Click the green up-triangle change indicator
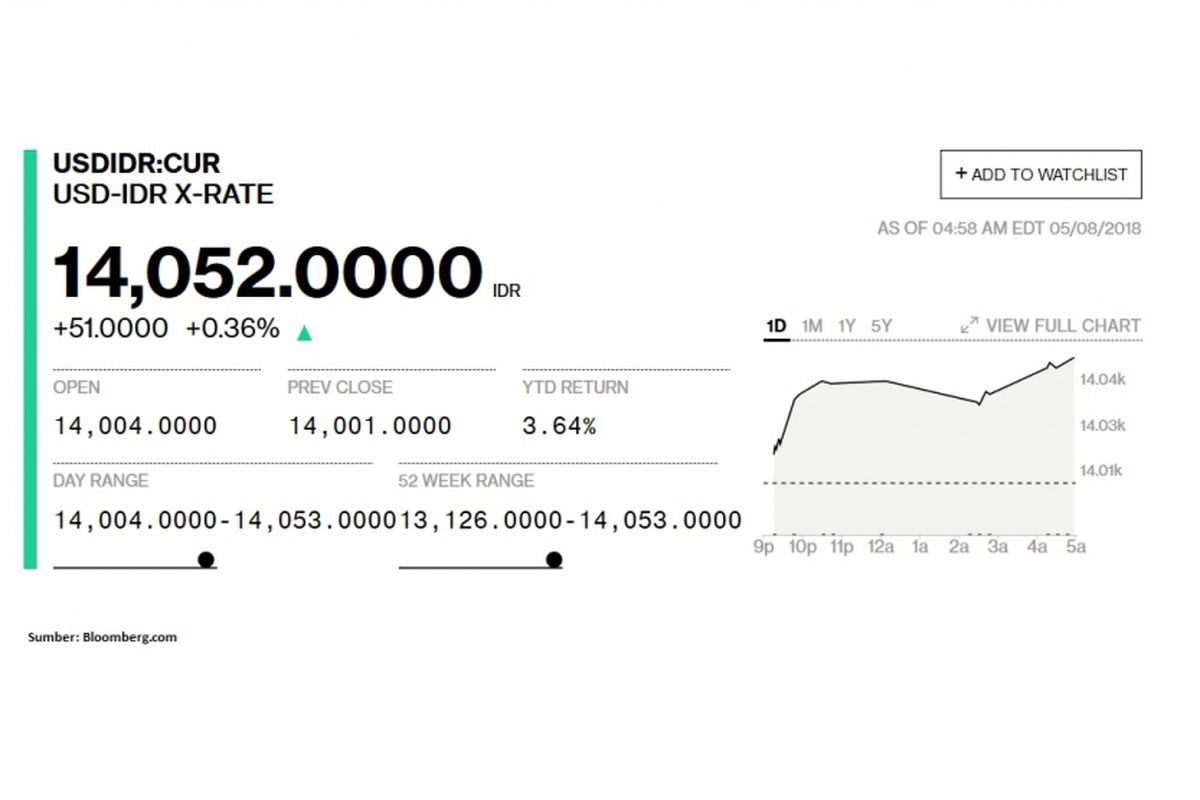Screen dimensions: 1200x800 tap(304, 333)
